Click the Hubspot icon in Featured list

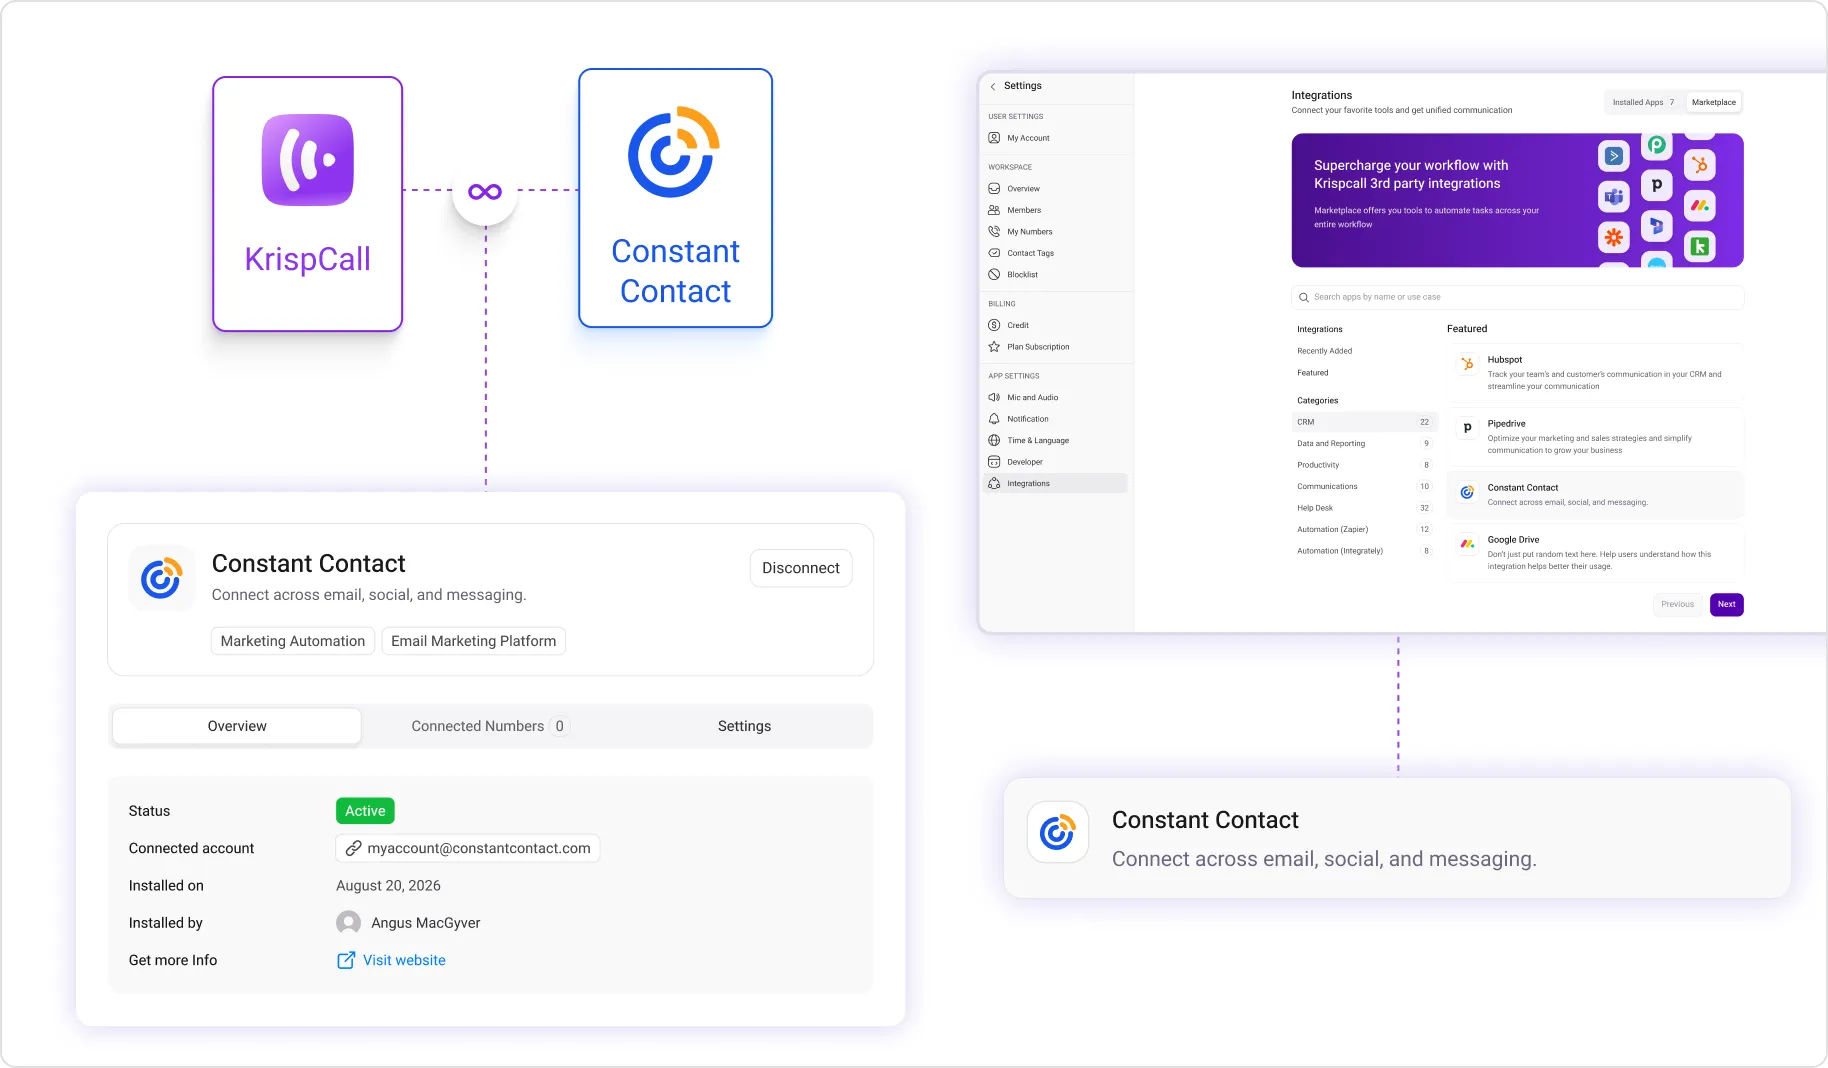(x=1467, y=364)
